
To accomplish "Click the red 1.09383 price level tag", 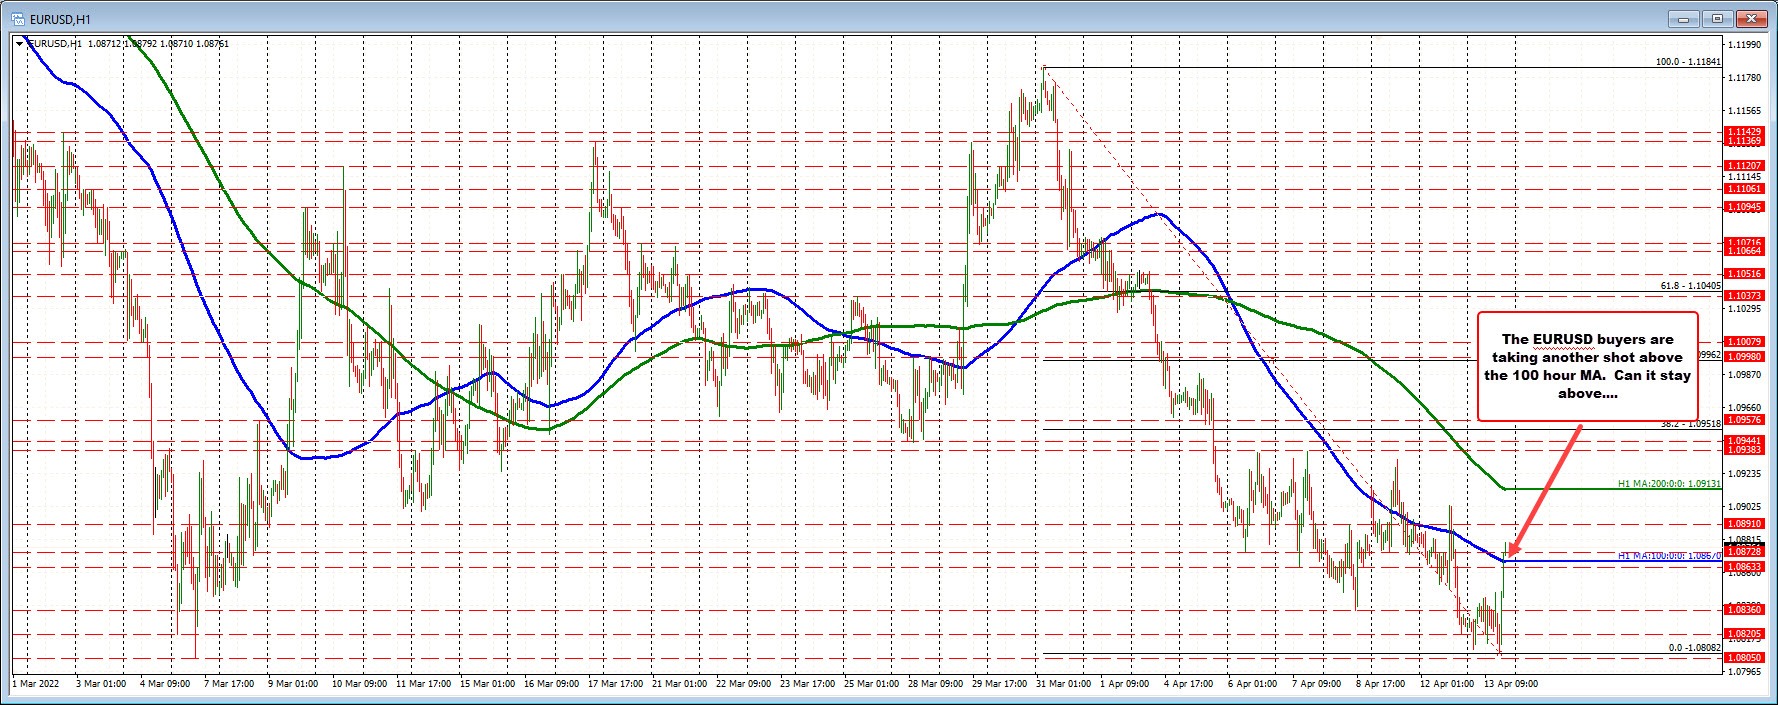I will coord(1746,450).
